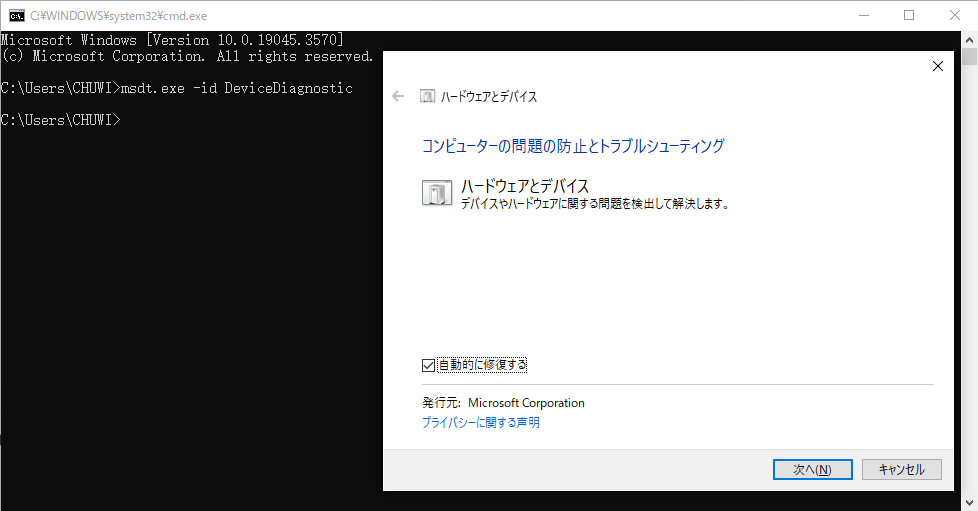Screen dimensions: 978x511
Task: Click the small ハードウェアとデバイス header icon
Action: tap(427, 96)
